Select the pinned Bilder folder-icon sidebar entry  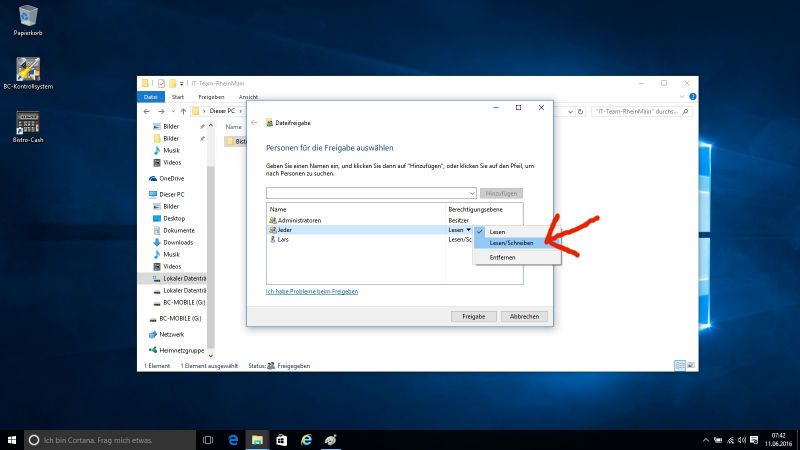(171, 139)
